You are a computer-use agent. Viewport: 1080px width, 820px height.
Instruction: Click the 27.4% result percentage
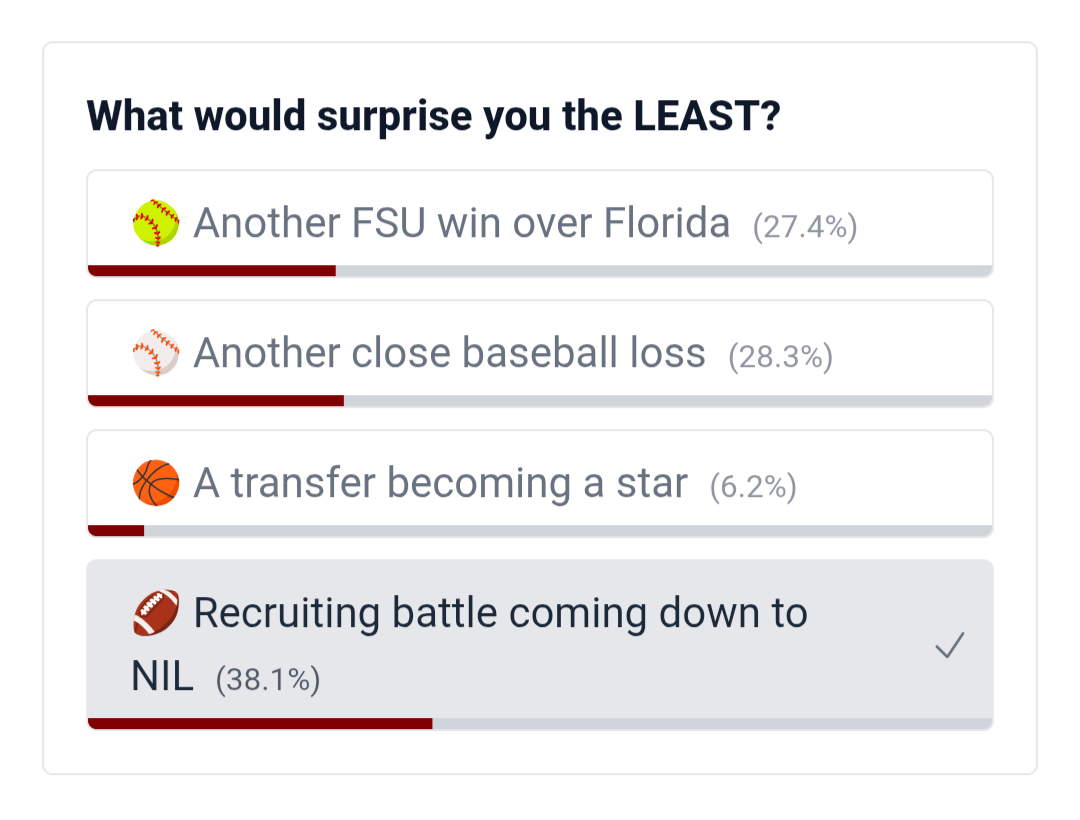click(x=805, y=227)
